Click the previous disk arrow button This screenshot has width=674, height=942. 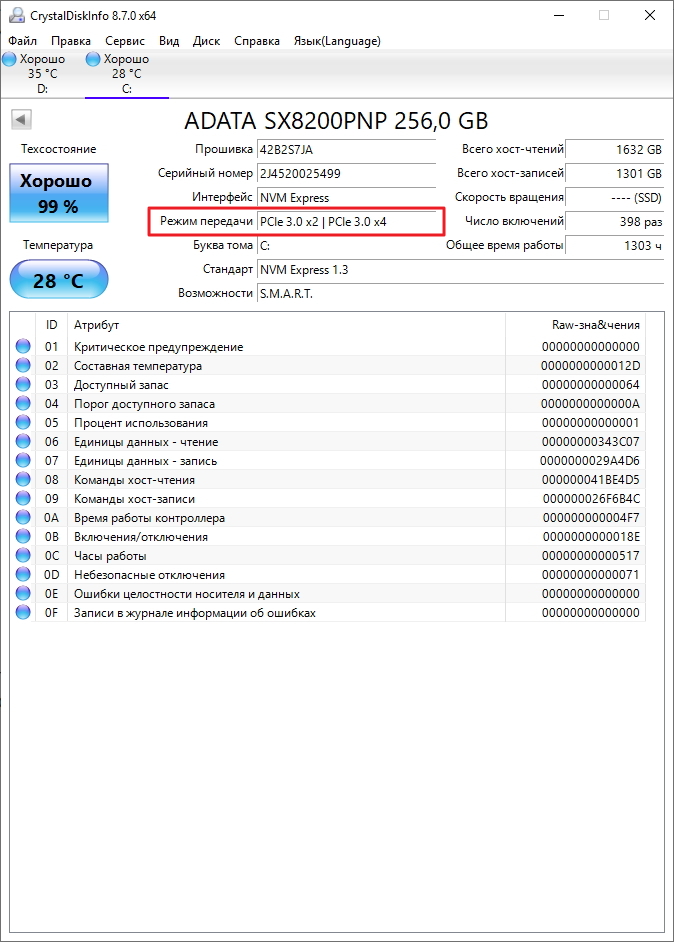tap(21, 119)
